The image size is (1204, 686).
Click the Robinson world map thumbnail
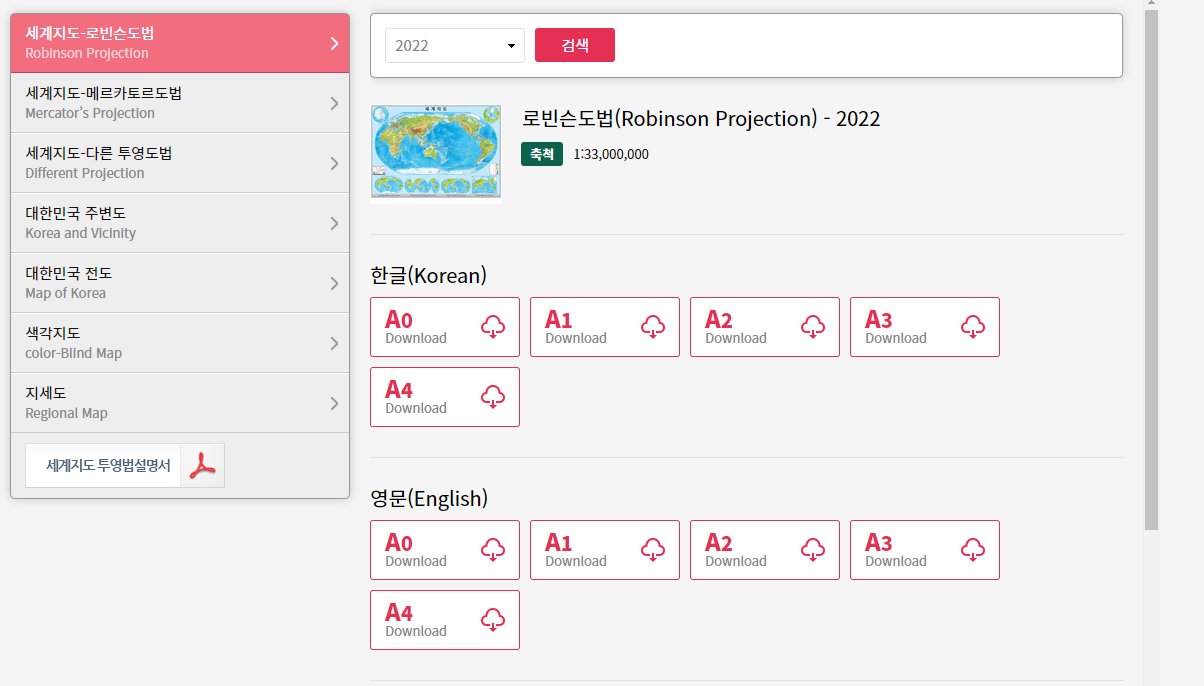[435, 150]
